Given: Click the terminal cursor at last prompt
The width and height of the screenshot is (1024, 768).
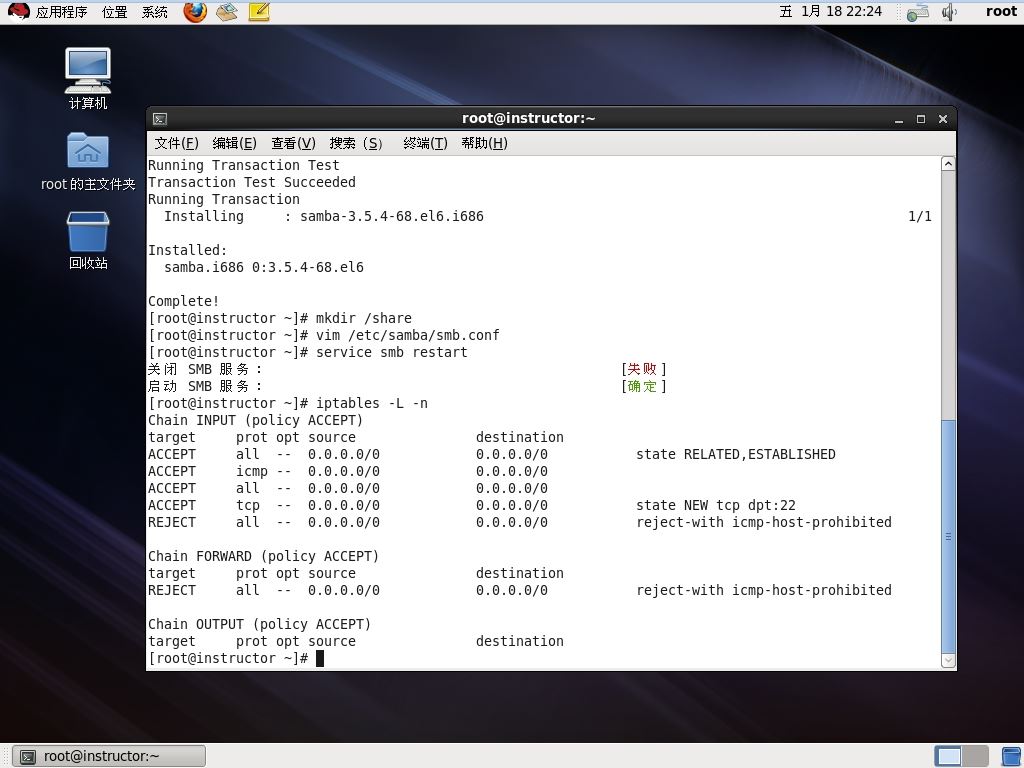Looking at the screenshot, I should [x=320, y=658].
